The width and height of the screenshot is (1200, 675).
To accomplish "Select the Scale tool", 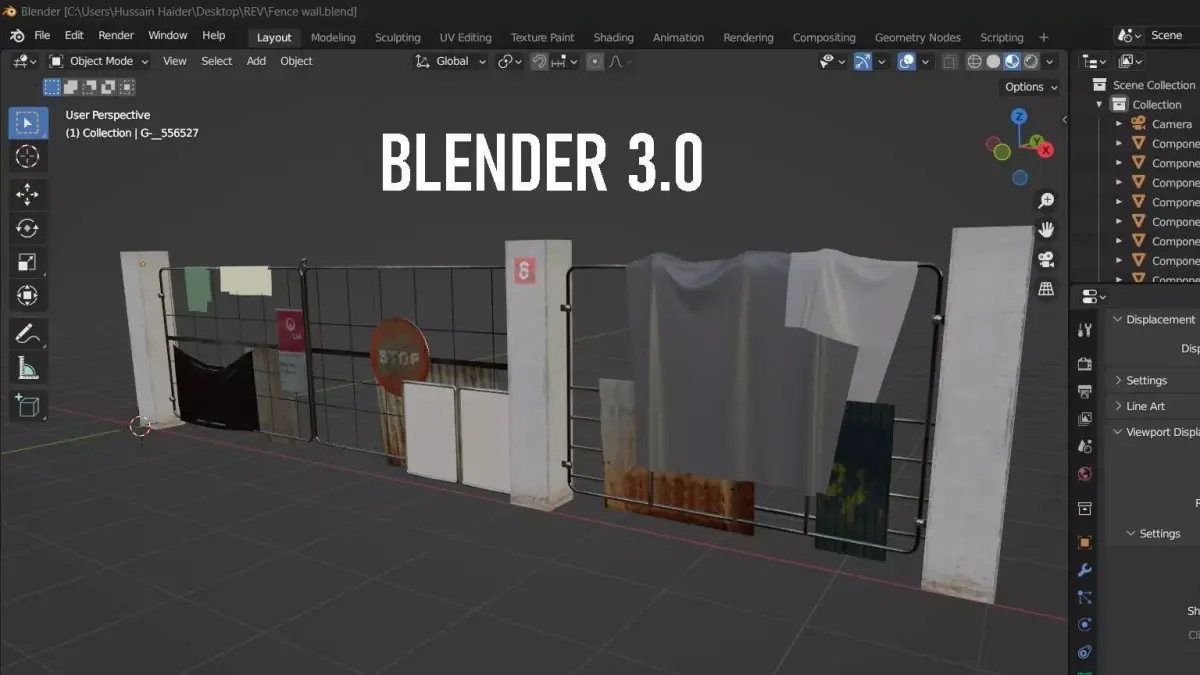I will [x=27, y=262].
